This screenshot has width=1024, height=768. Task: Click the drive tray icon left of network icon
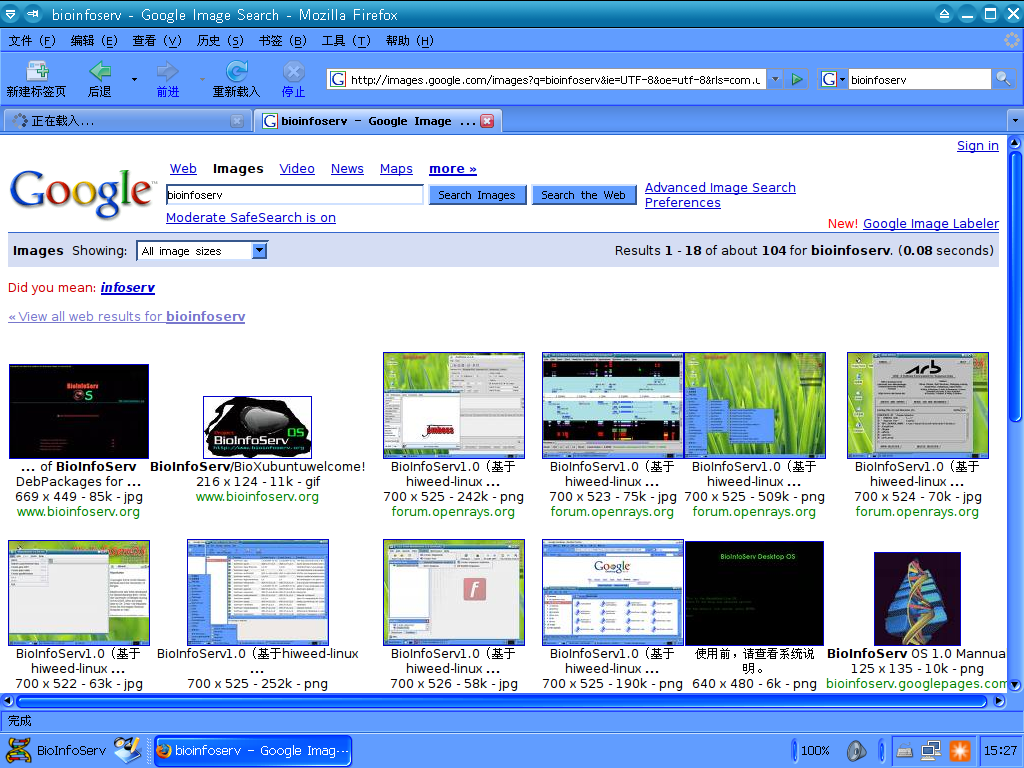[x=904, y=751]
